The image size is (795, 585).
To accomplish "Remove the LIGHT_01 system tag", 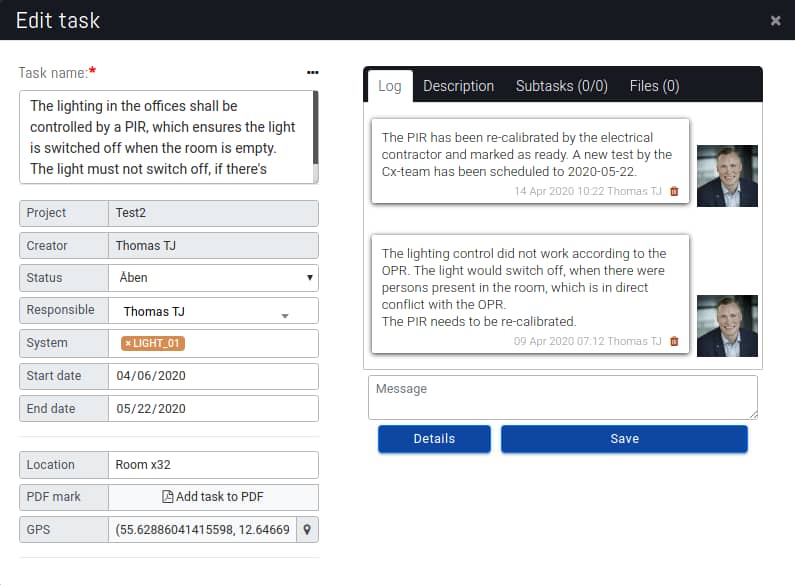I will click(128, 343).
